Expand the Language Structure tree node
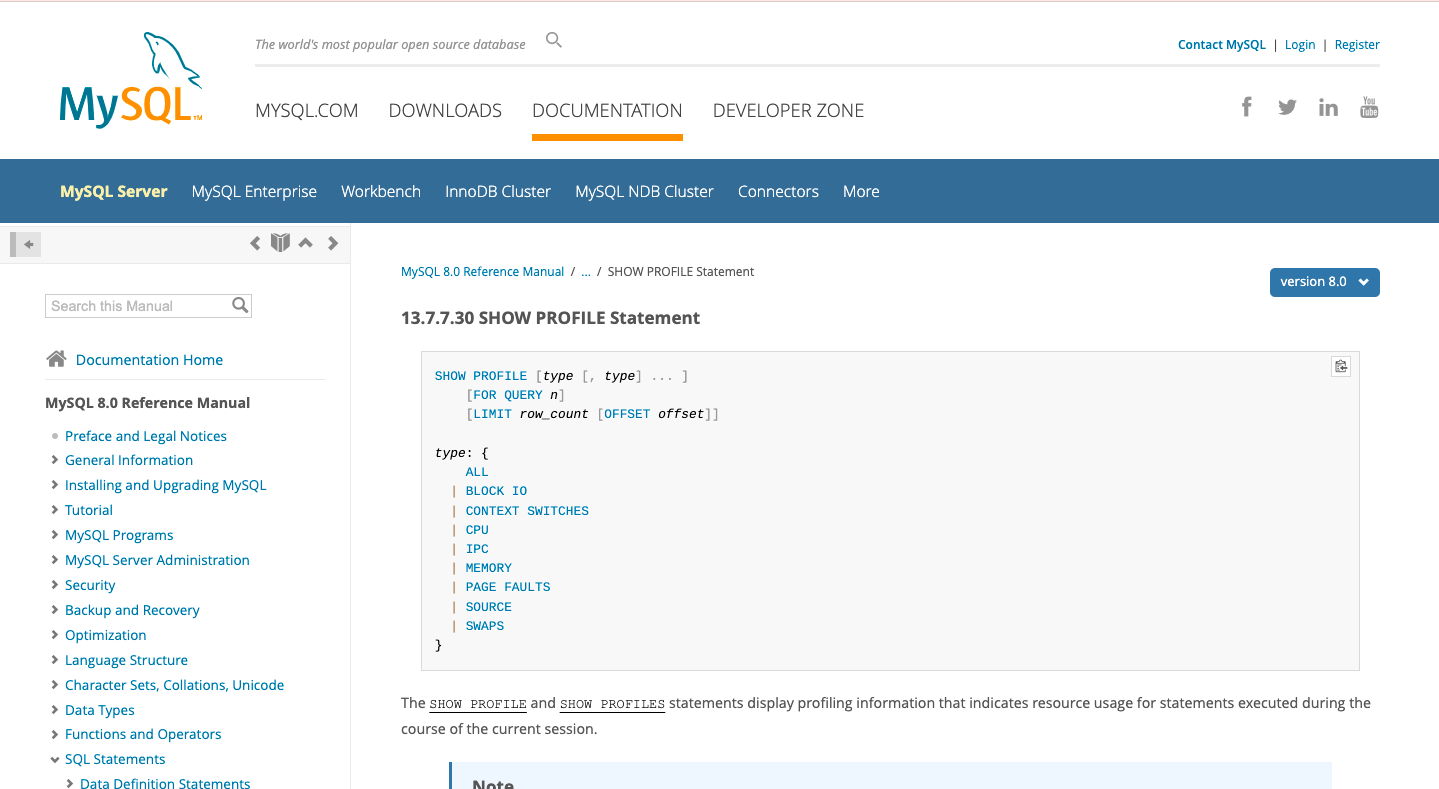The height and width of the screenshot is (789, 1439). (x=54, y=660)
